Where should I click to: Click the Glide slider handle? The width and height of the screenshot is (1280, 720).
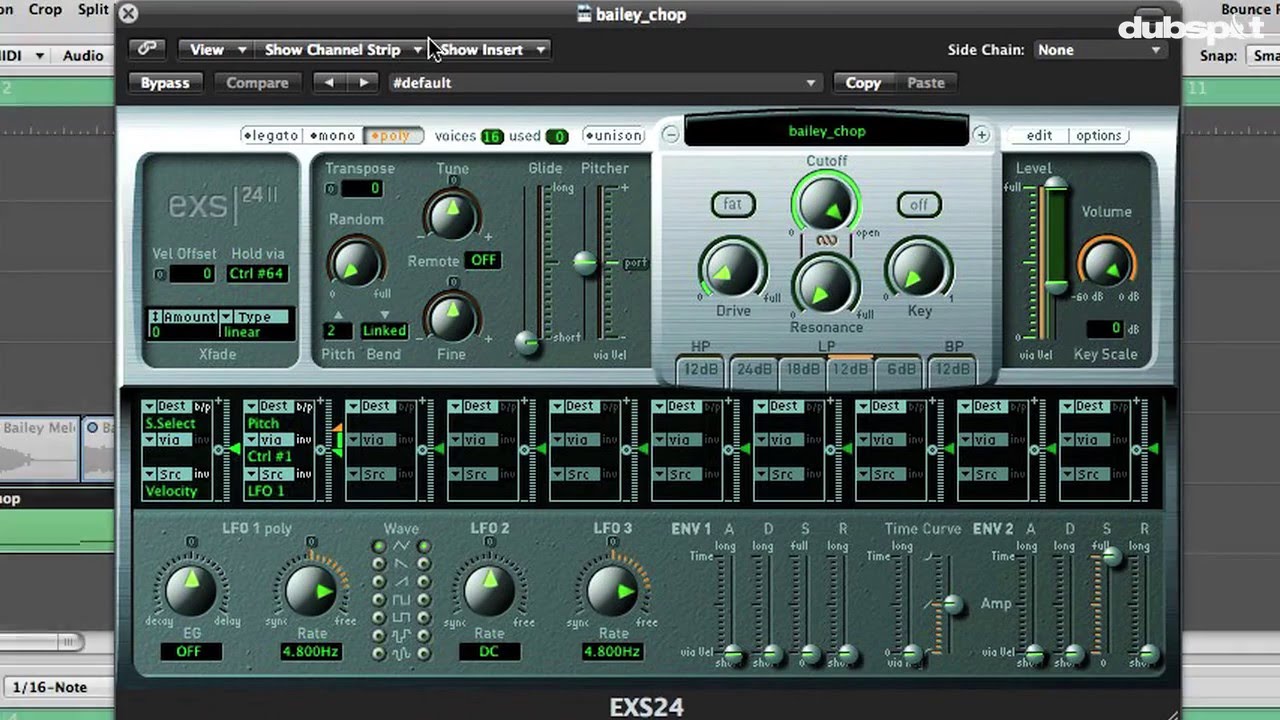[529, 343]
